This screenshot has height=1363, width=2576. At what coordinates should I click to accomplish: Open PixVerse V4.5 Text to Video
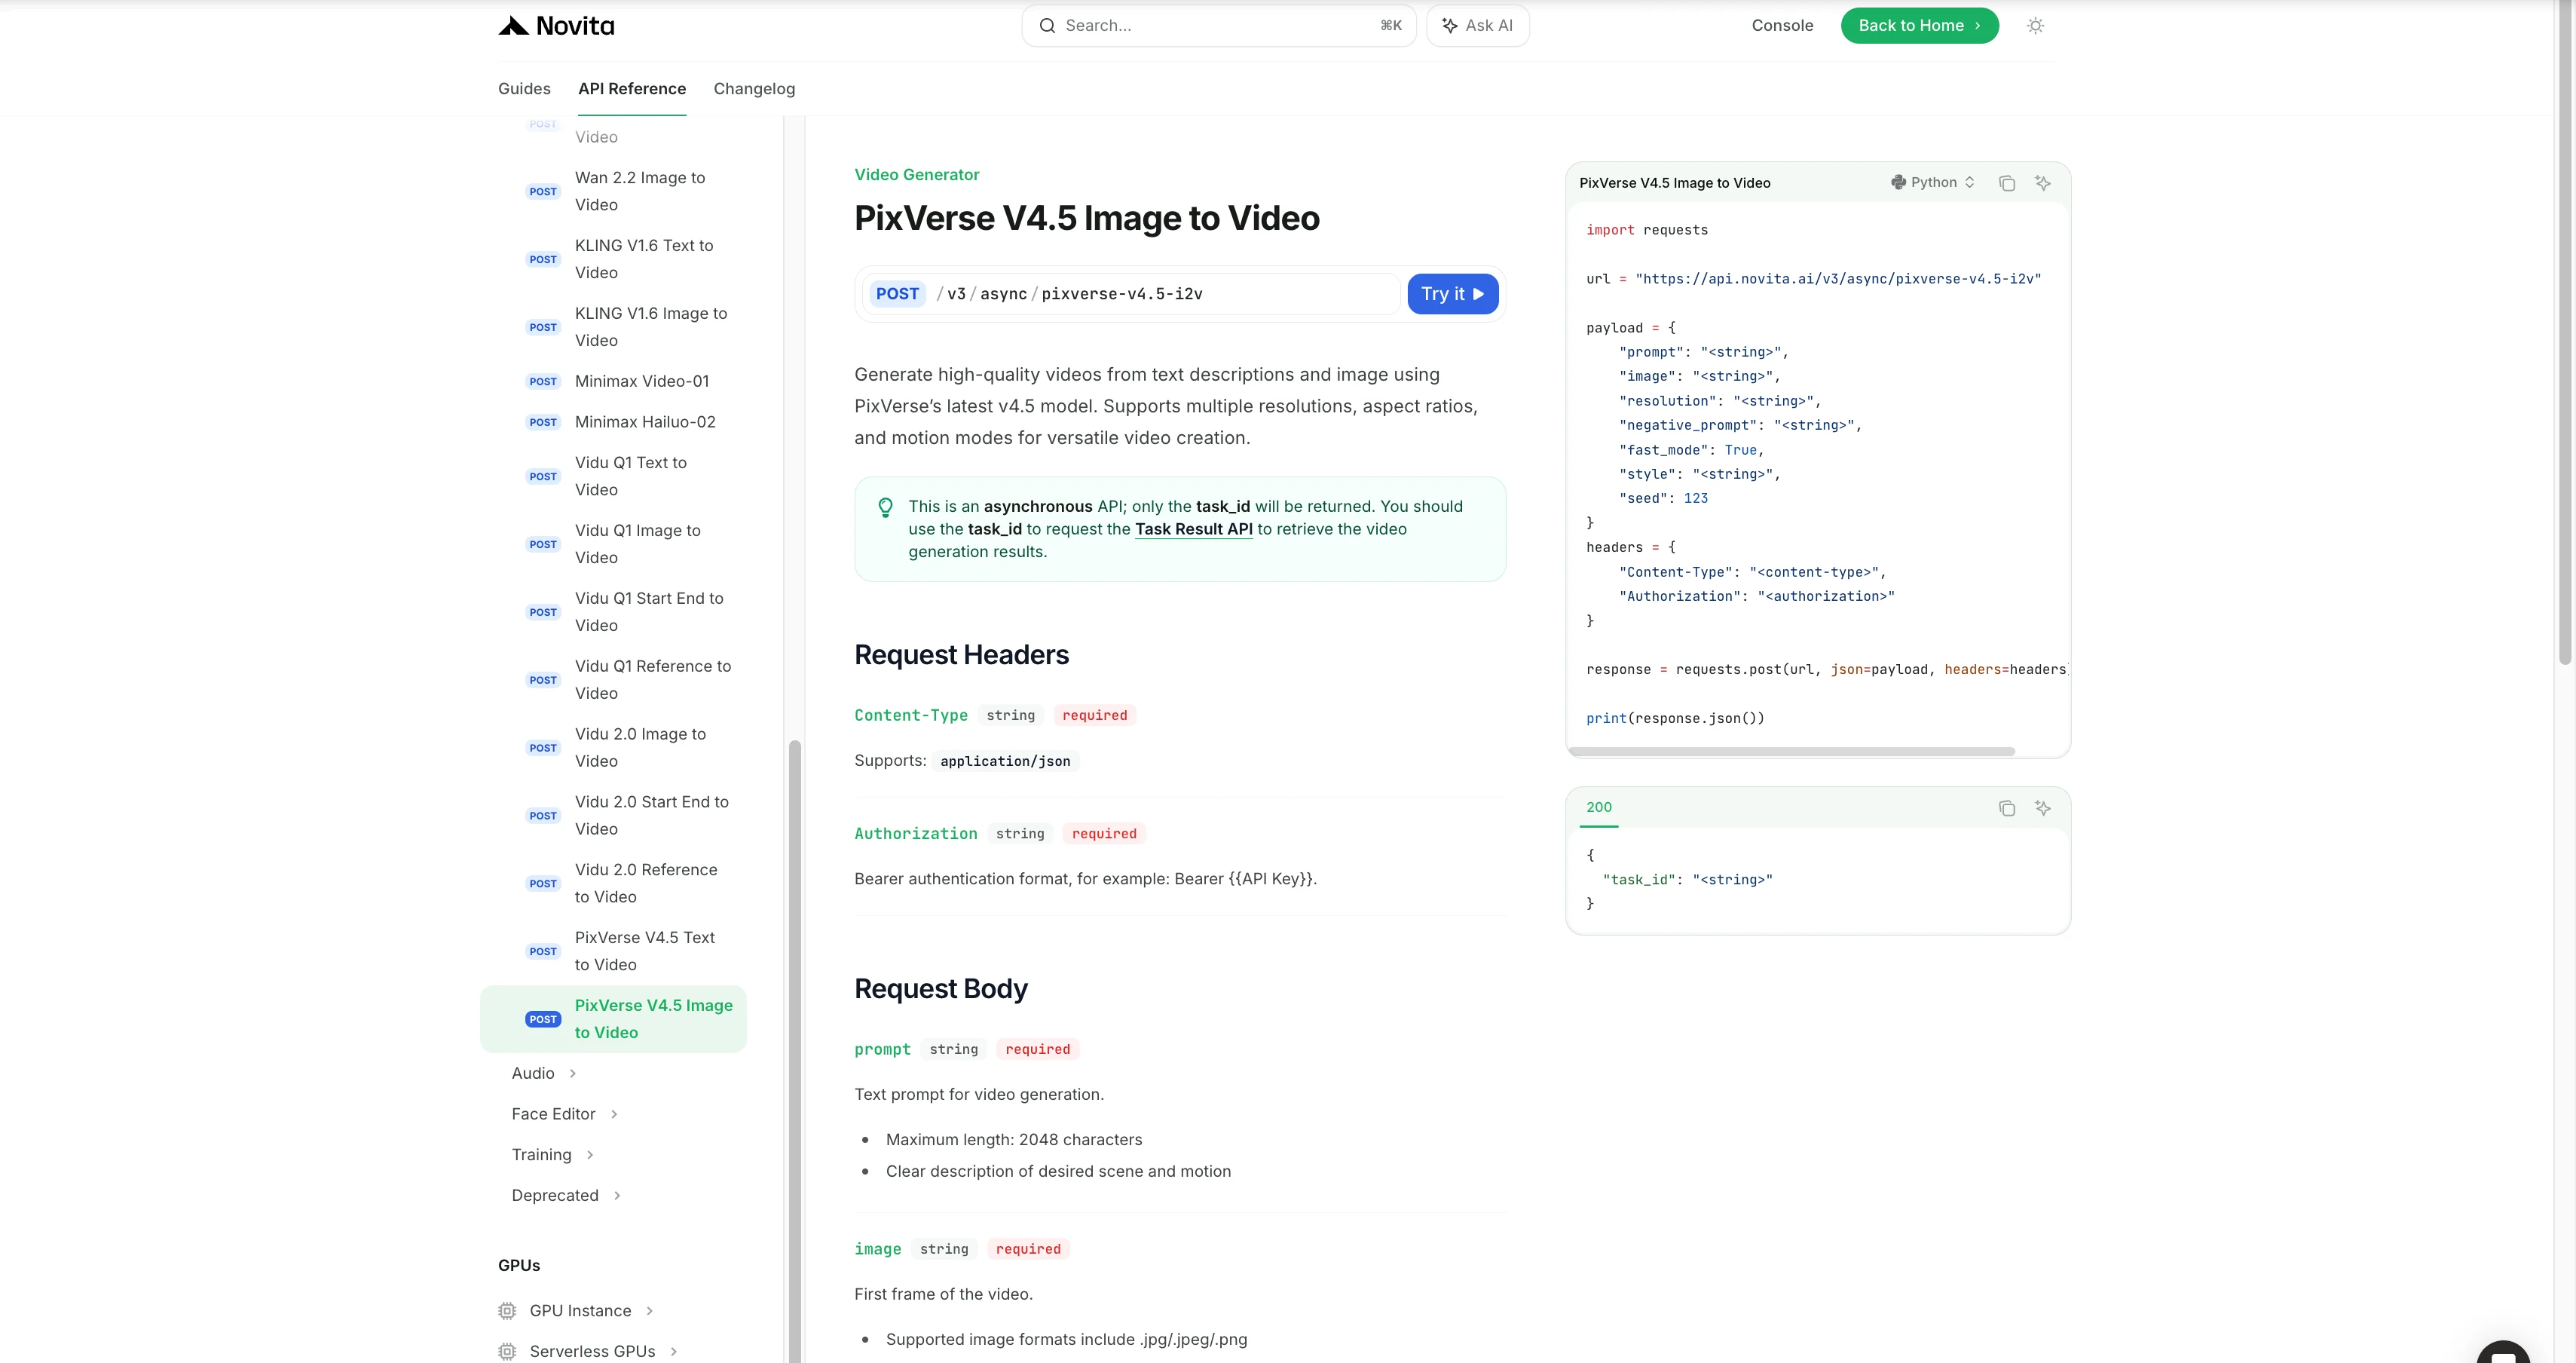pos(644,952)
